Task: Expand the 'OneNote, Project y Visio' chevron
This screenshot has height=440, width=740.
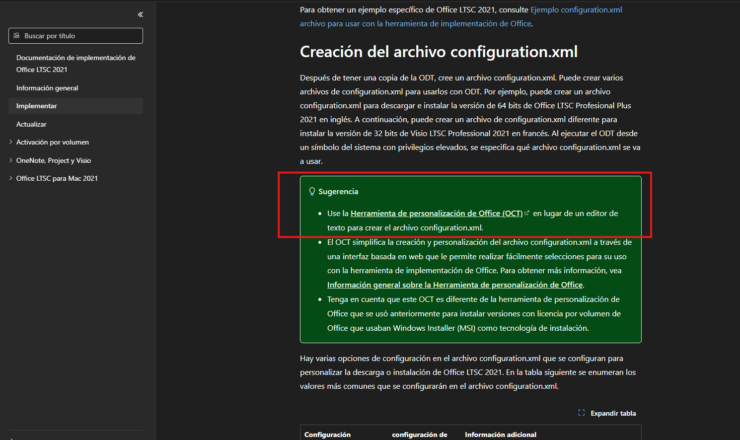Action: tap(11, 160)
